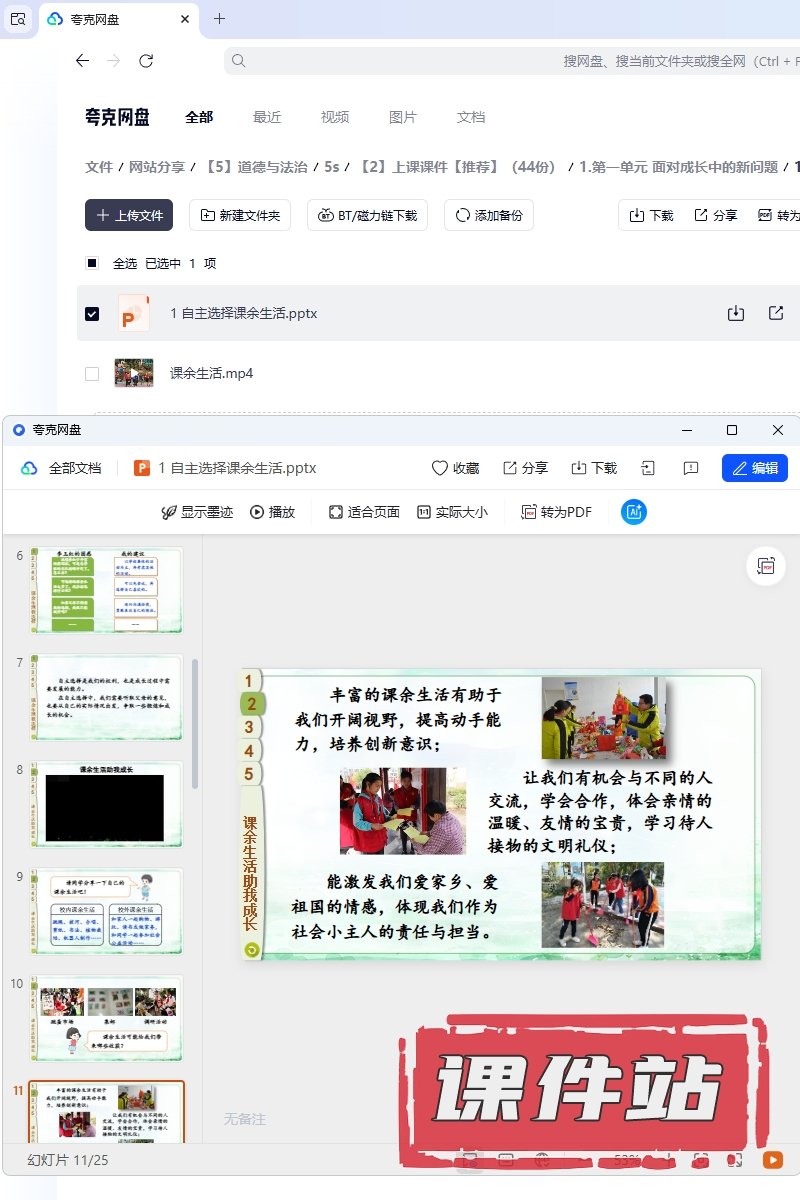Reload the page with the refresh icon

click(146, 61)
